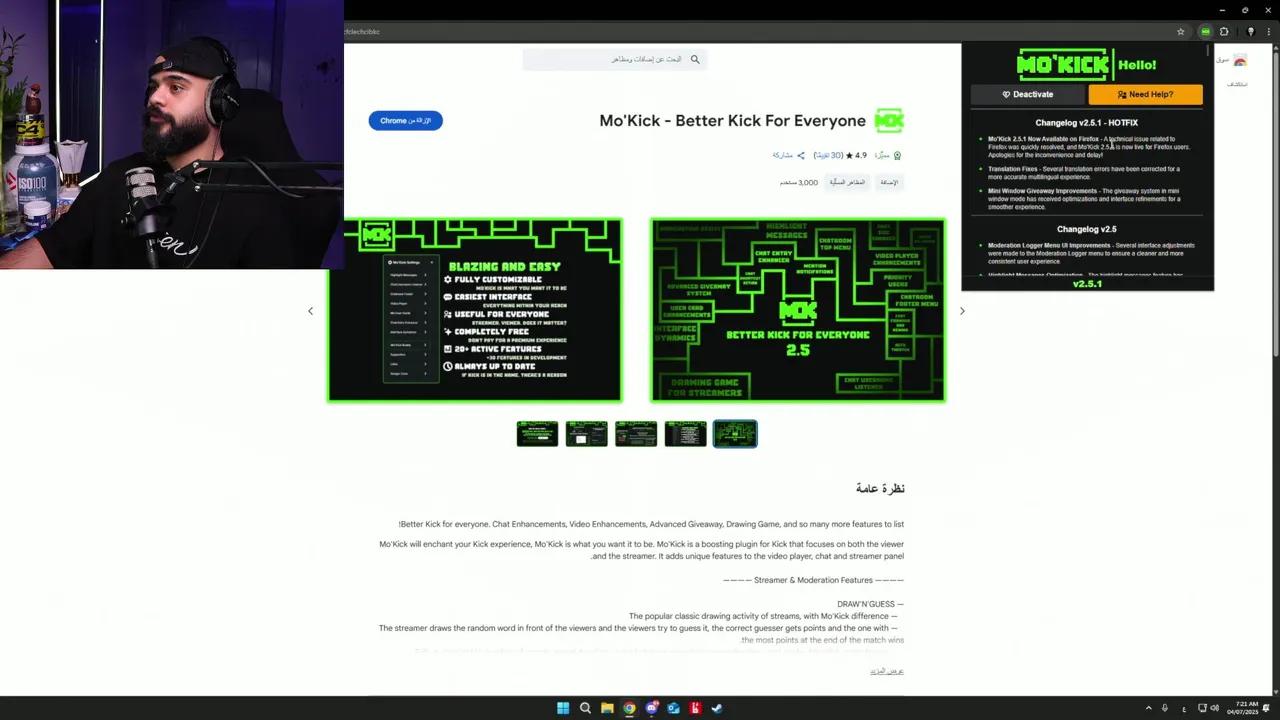This screenshot has height=720, width=1280.
Task: Open the 30 ratings link
Action: click(x=828, y=156)
